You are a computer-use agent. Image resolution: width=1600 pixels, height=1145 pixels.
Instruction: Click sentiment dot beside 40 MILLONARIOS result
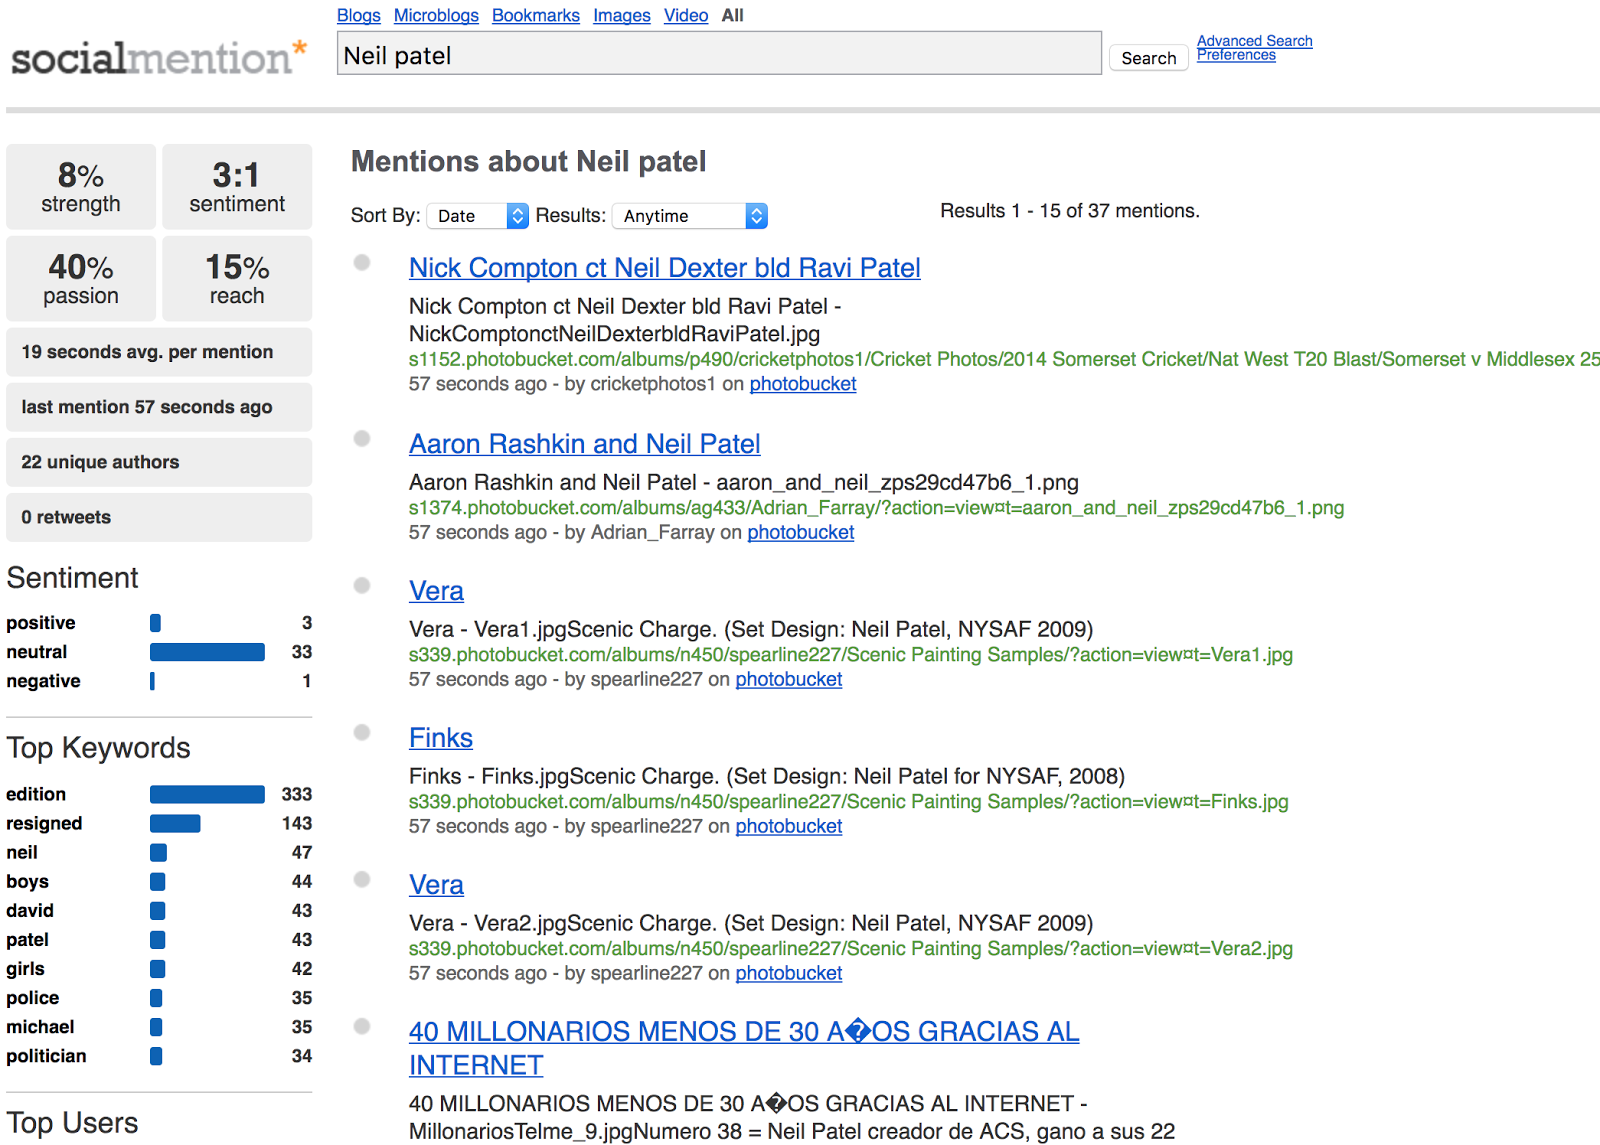[362, 1026]
